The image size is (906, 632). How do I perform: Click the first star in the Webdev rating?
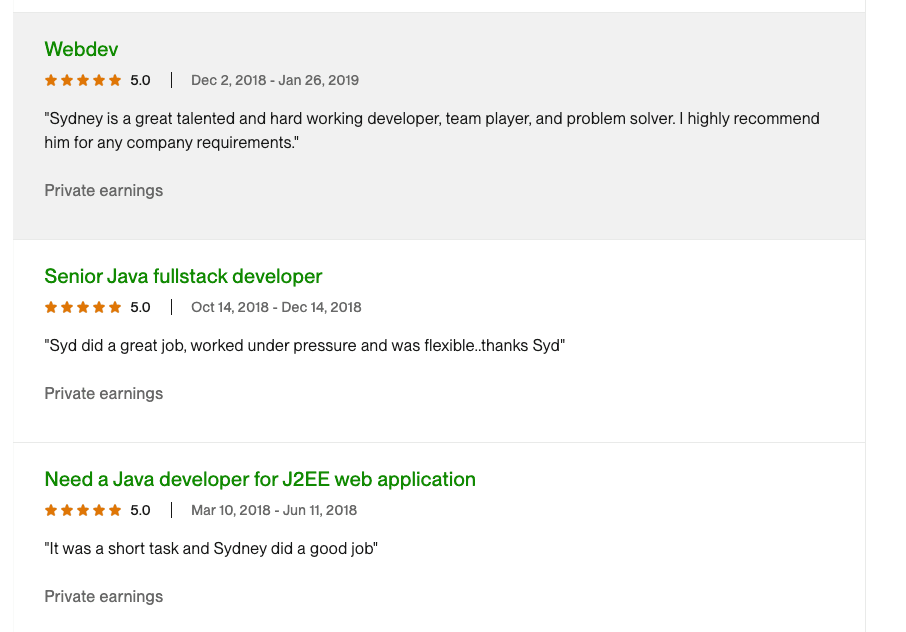click(x=49, y=80)
